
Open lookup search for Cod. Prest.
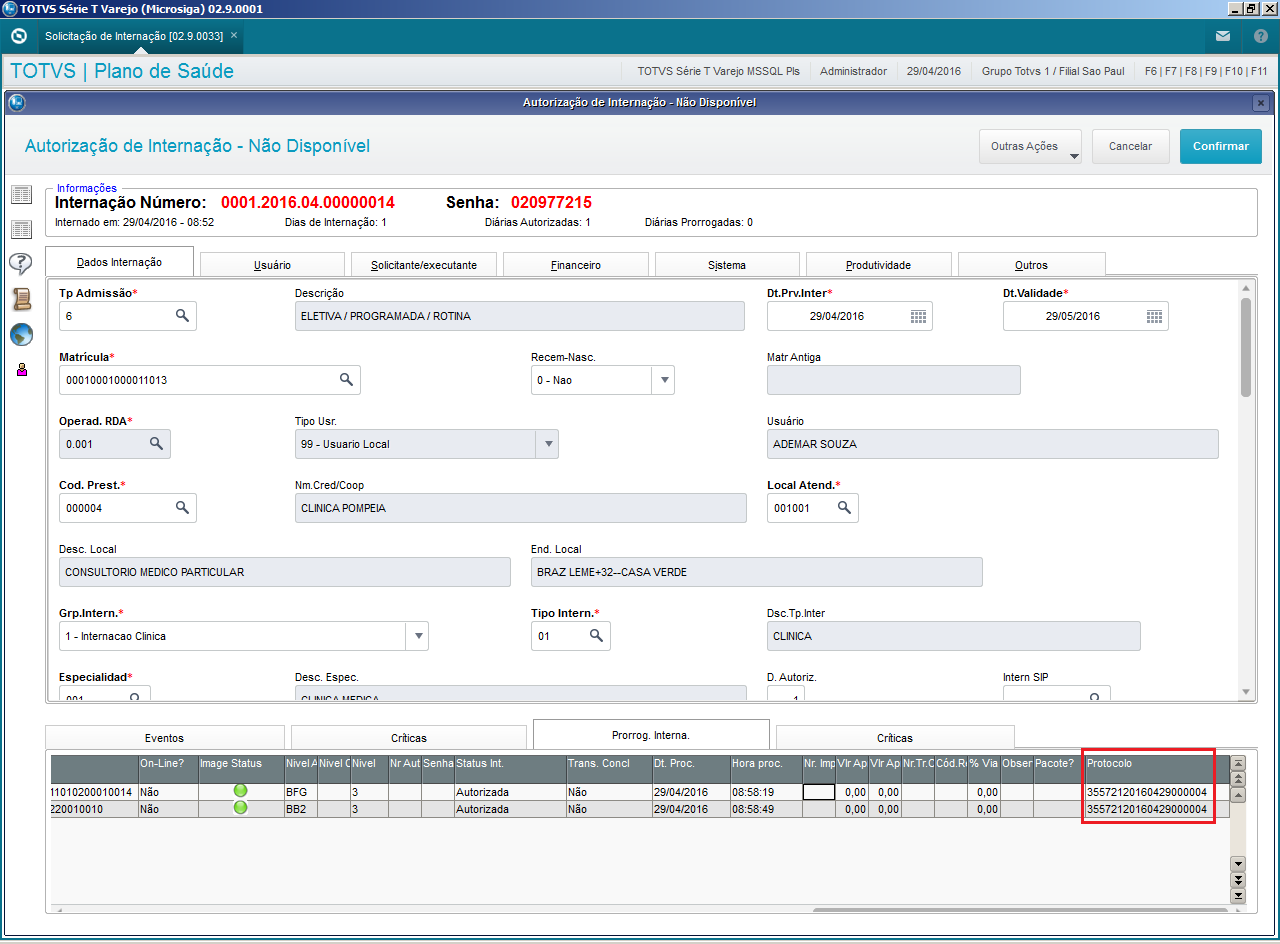pos(182,508)
